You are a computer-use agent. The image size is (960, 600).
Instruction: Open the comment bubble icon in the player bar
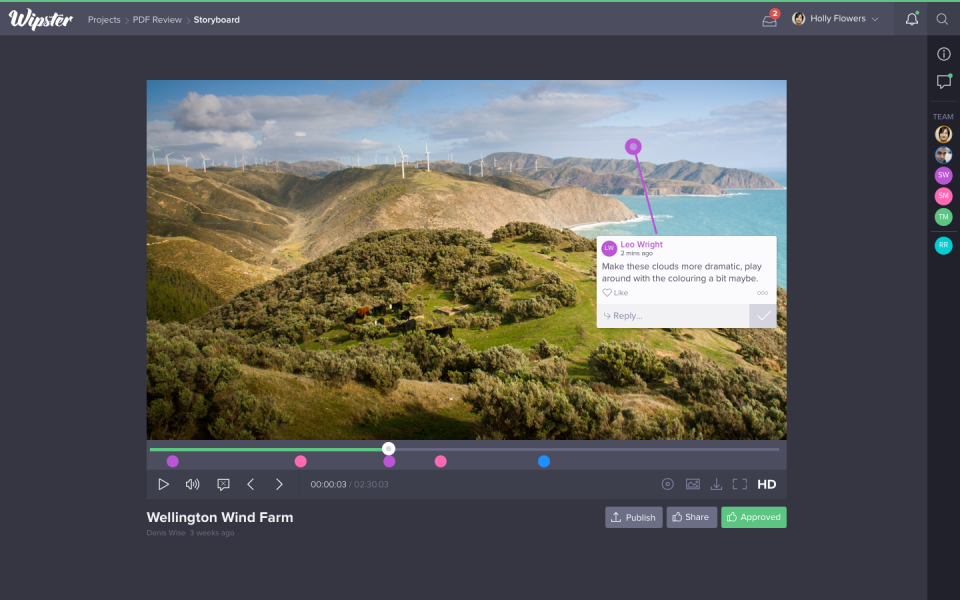click(222, 483)
